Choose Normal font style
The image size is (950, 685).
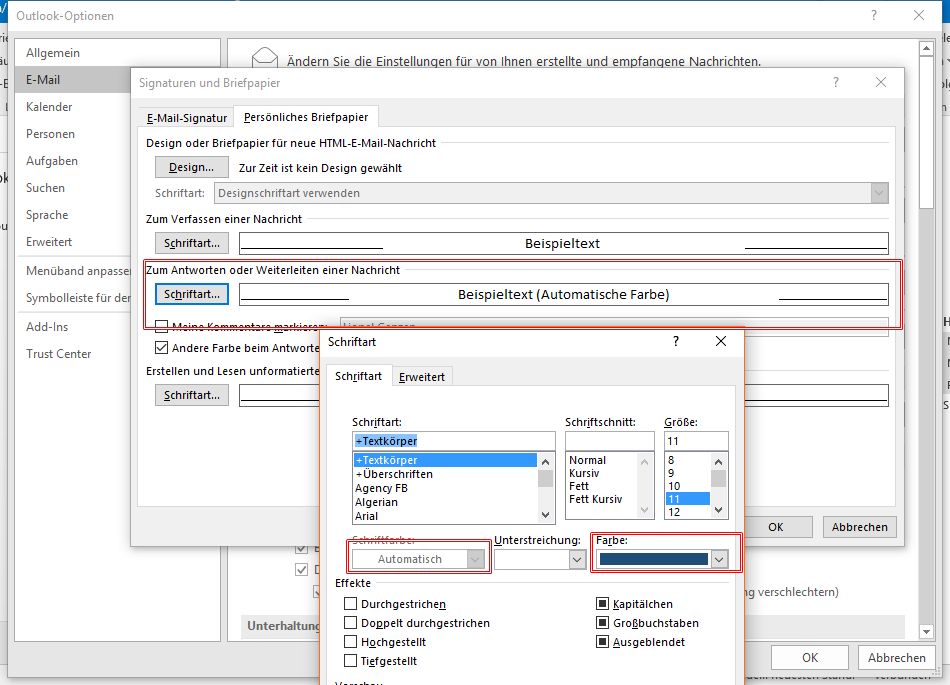click(x=587, y=460)
